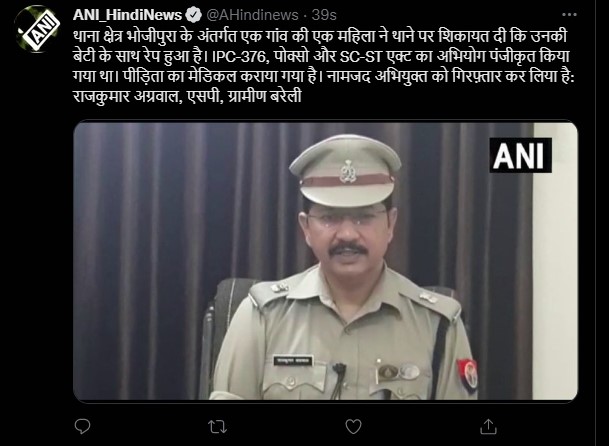
Task: Open the tweet via the 39s timestamp
Action: point(324,15)
